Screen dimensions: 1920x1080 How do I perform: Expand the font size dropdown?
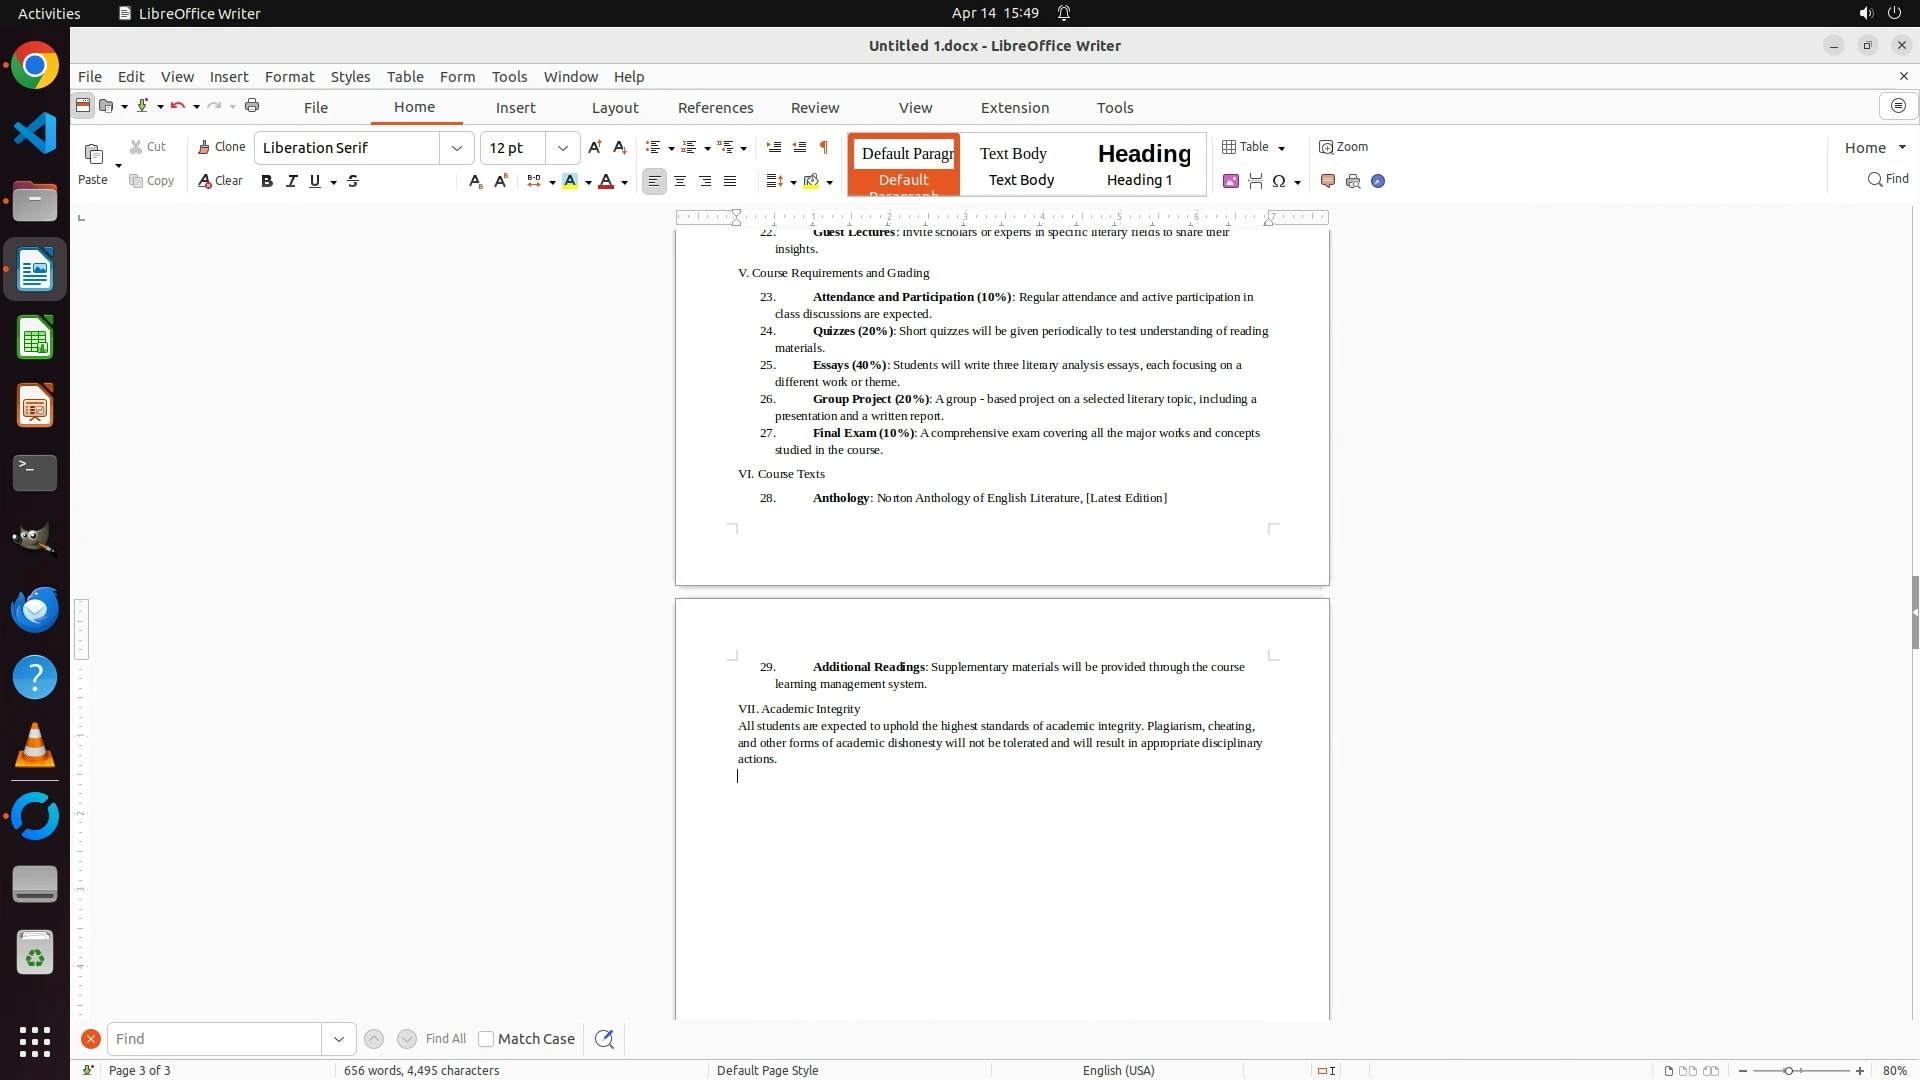563,148
